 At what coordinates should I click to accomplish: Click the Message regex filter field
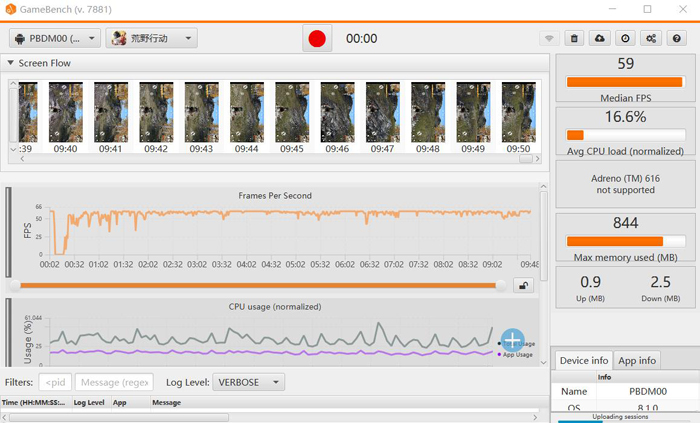[x=115, y=382]
